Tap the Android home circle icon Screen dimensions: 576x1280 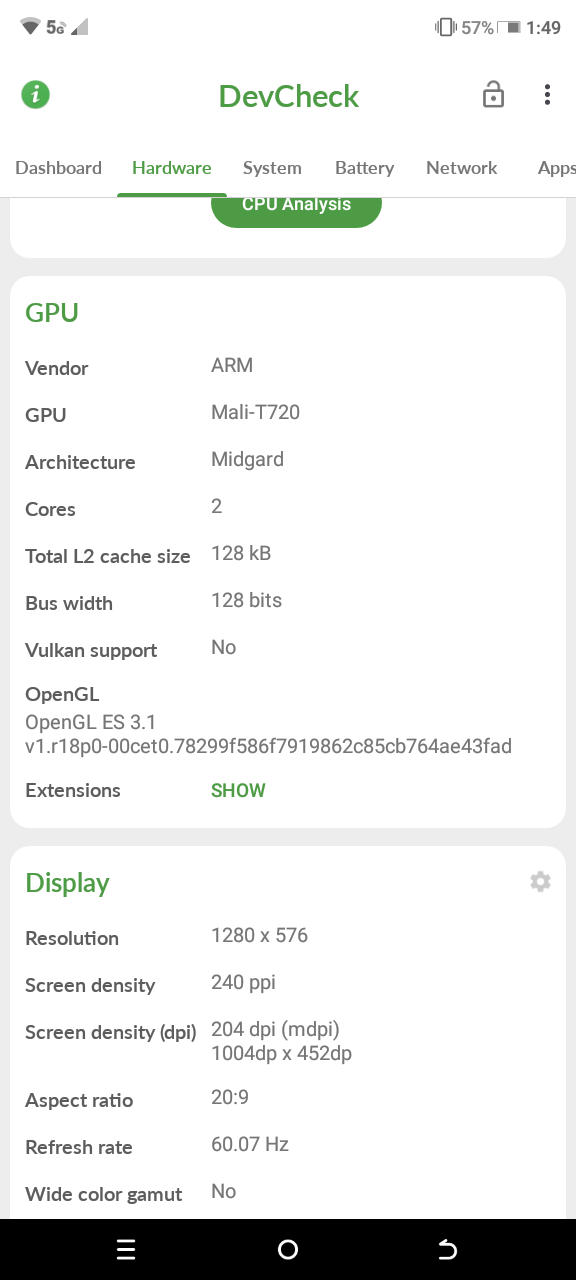point(288,1249)
